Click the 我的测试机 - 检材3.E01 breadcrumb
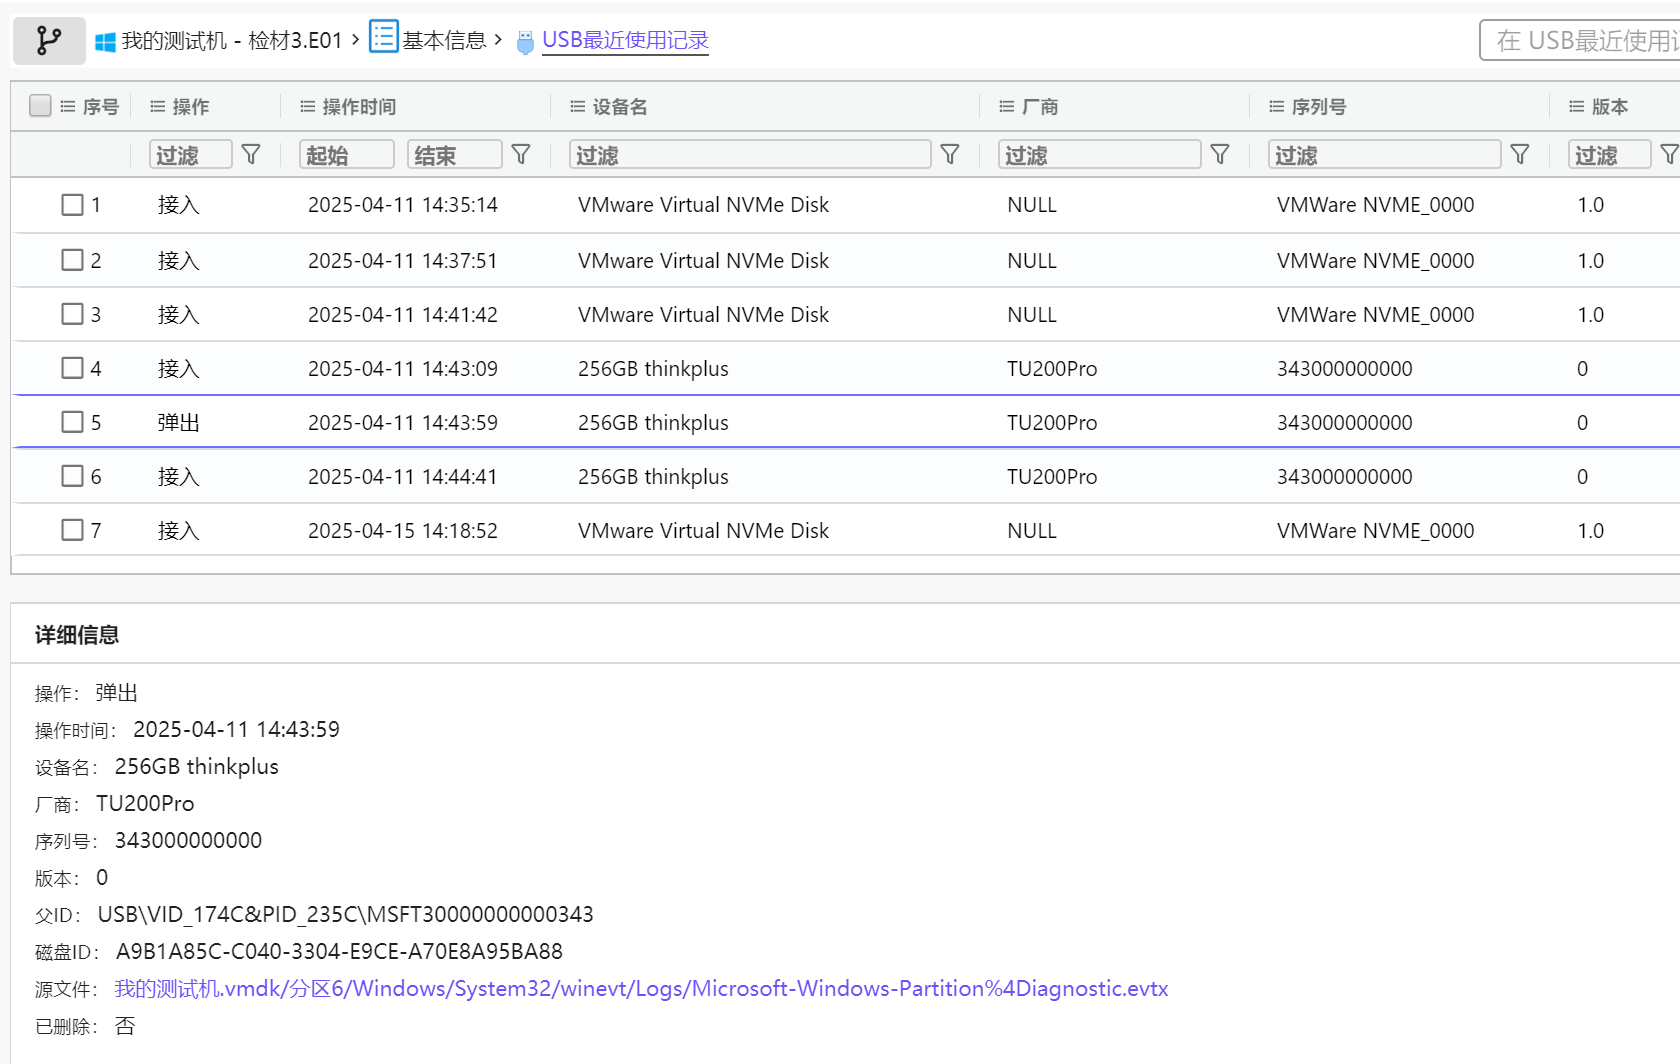Viewport: 1680px width, 1064px height. pyautogui.click(x=232, y=41)
